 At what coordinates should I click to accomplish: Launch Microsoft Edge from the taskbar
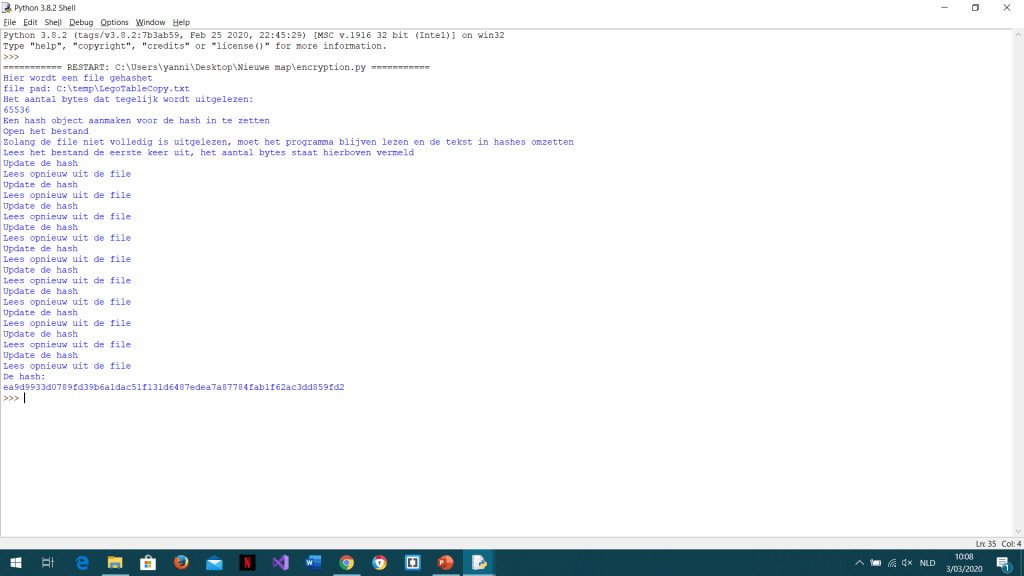tap(82, 563)
